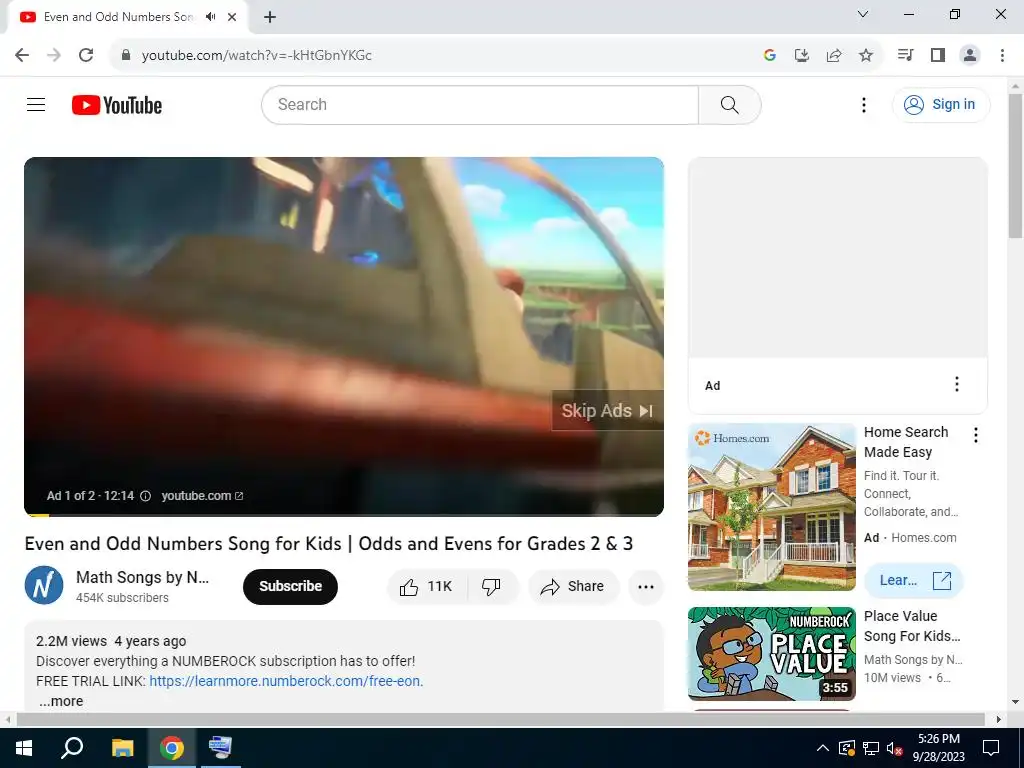Screen dimensions: 1024x768
Task: Open the learnmore.numberock.com free trial link
Action: click(286, 681)
